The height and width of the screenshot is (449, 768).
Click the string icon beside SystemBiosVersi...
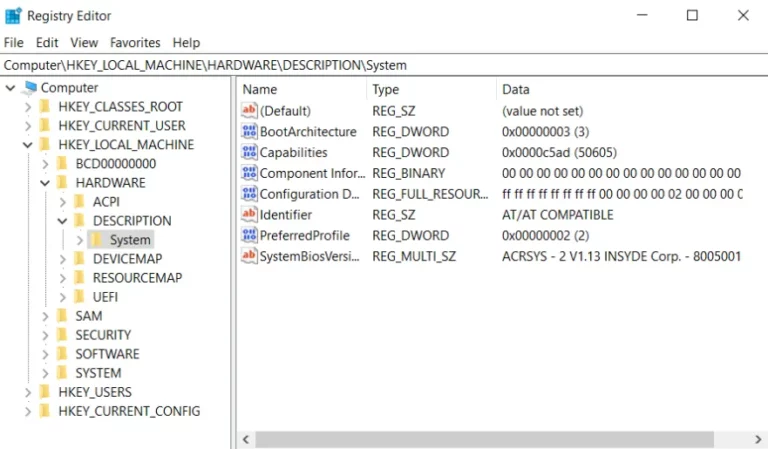point(249,256)
